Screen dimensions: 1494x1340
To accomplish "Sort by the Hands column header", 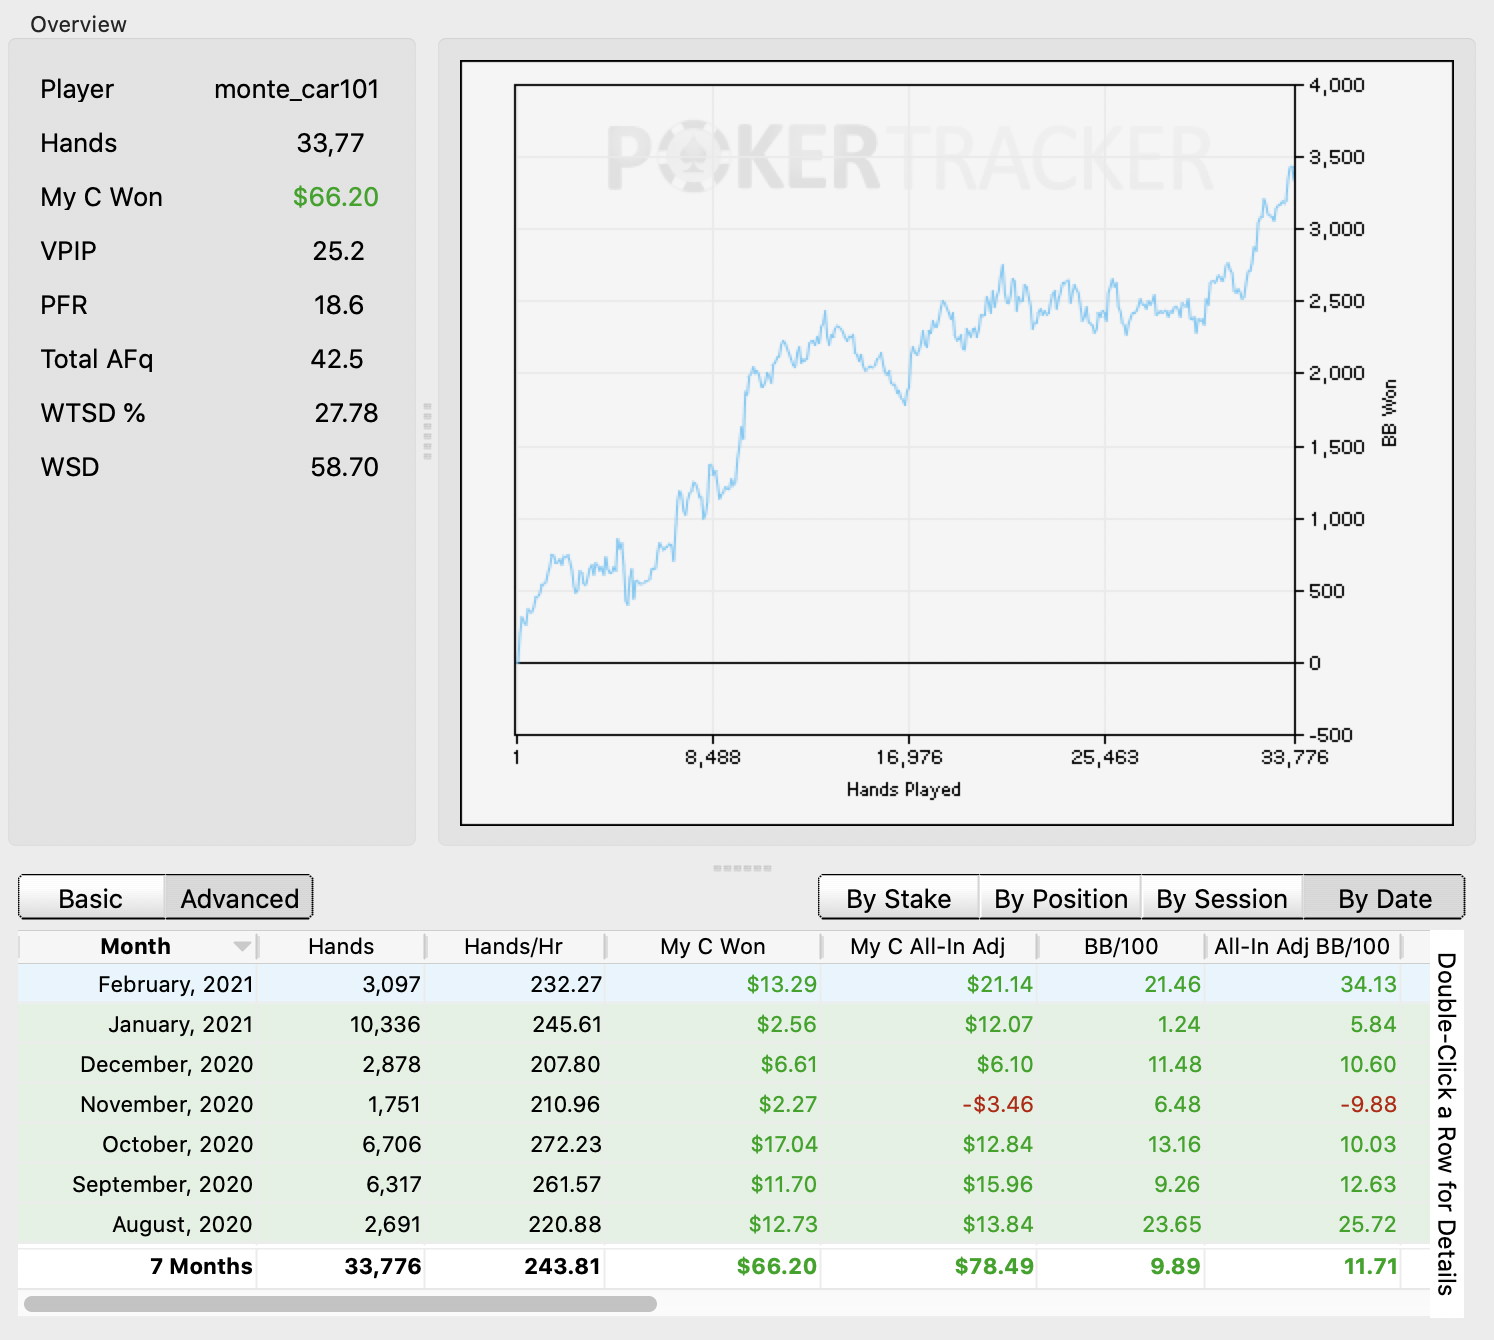I will pyautogui.click(x=341, y=946).
